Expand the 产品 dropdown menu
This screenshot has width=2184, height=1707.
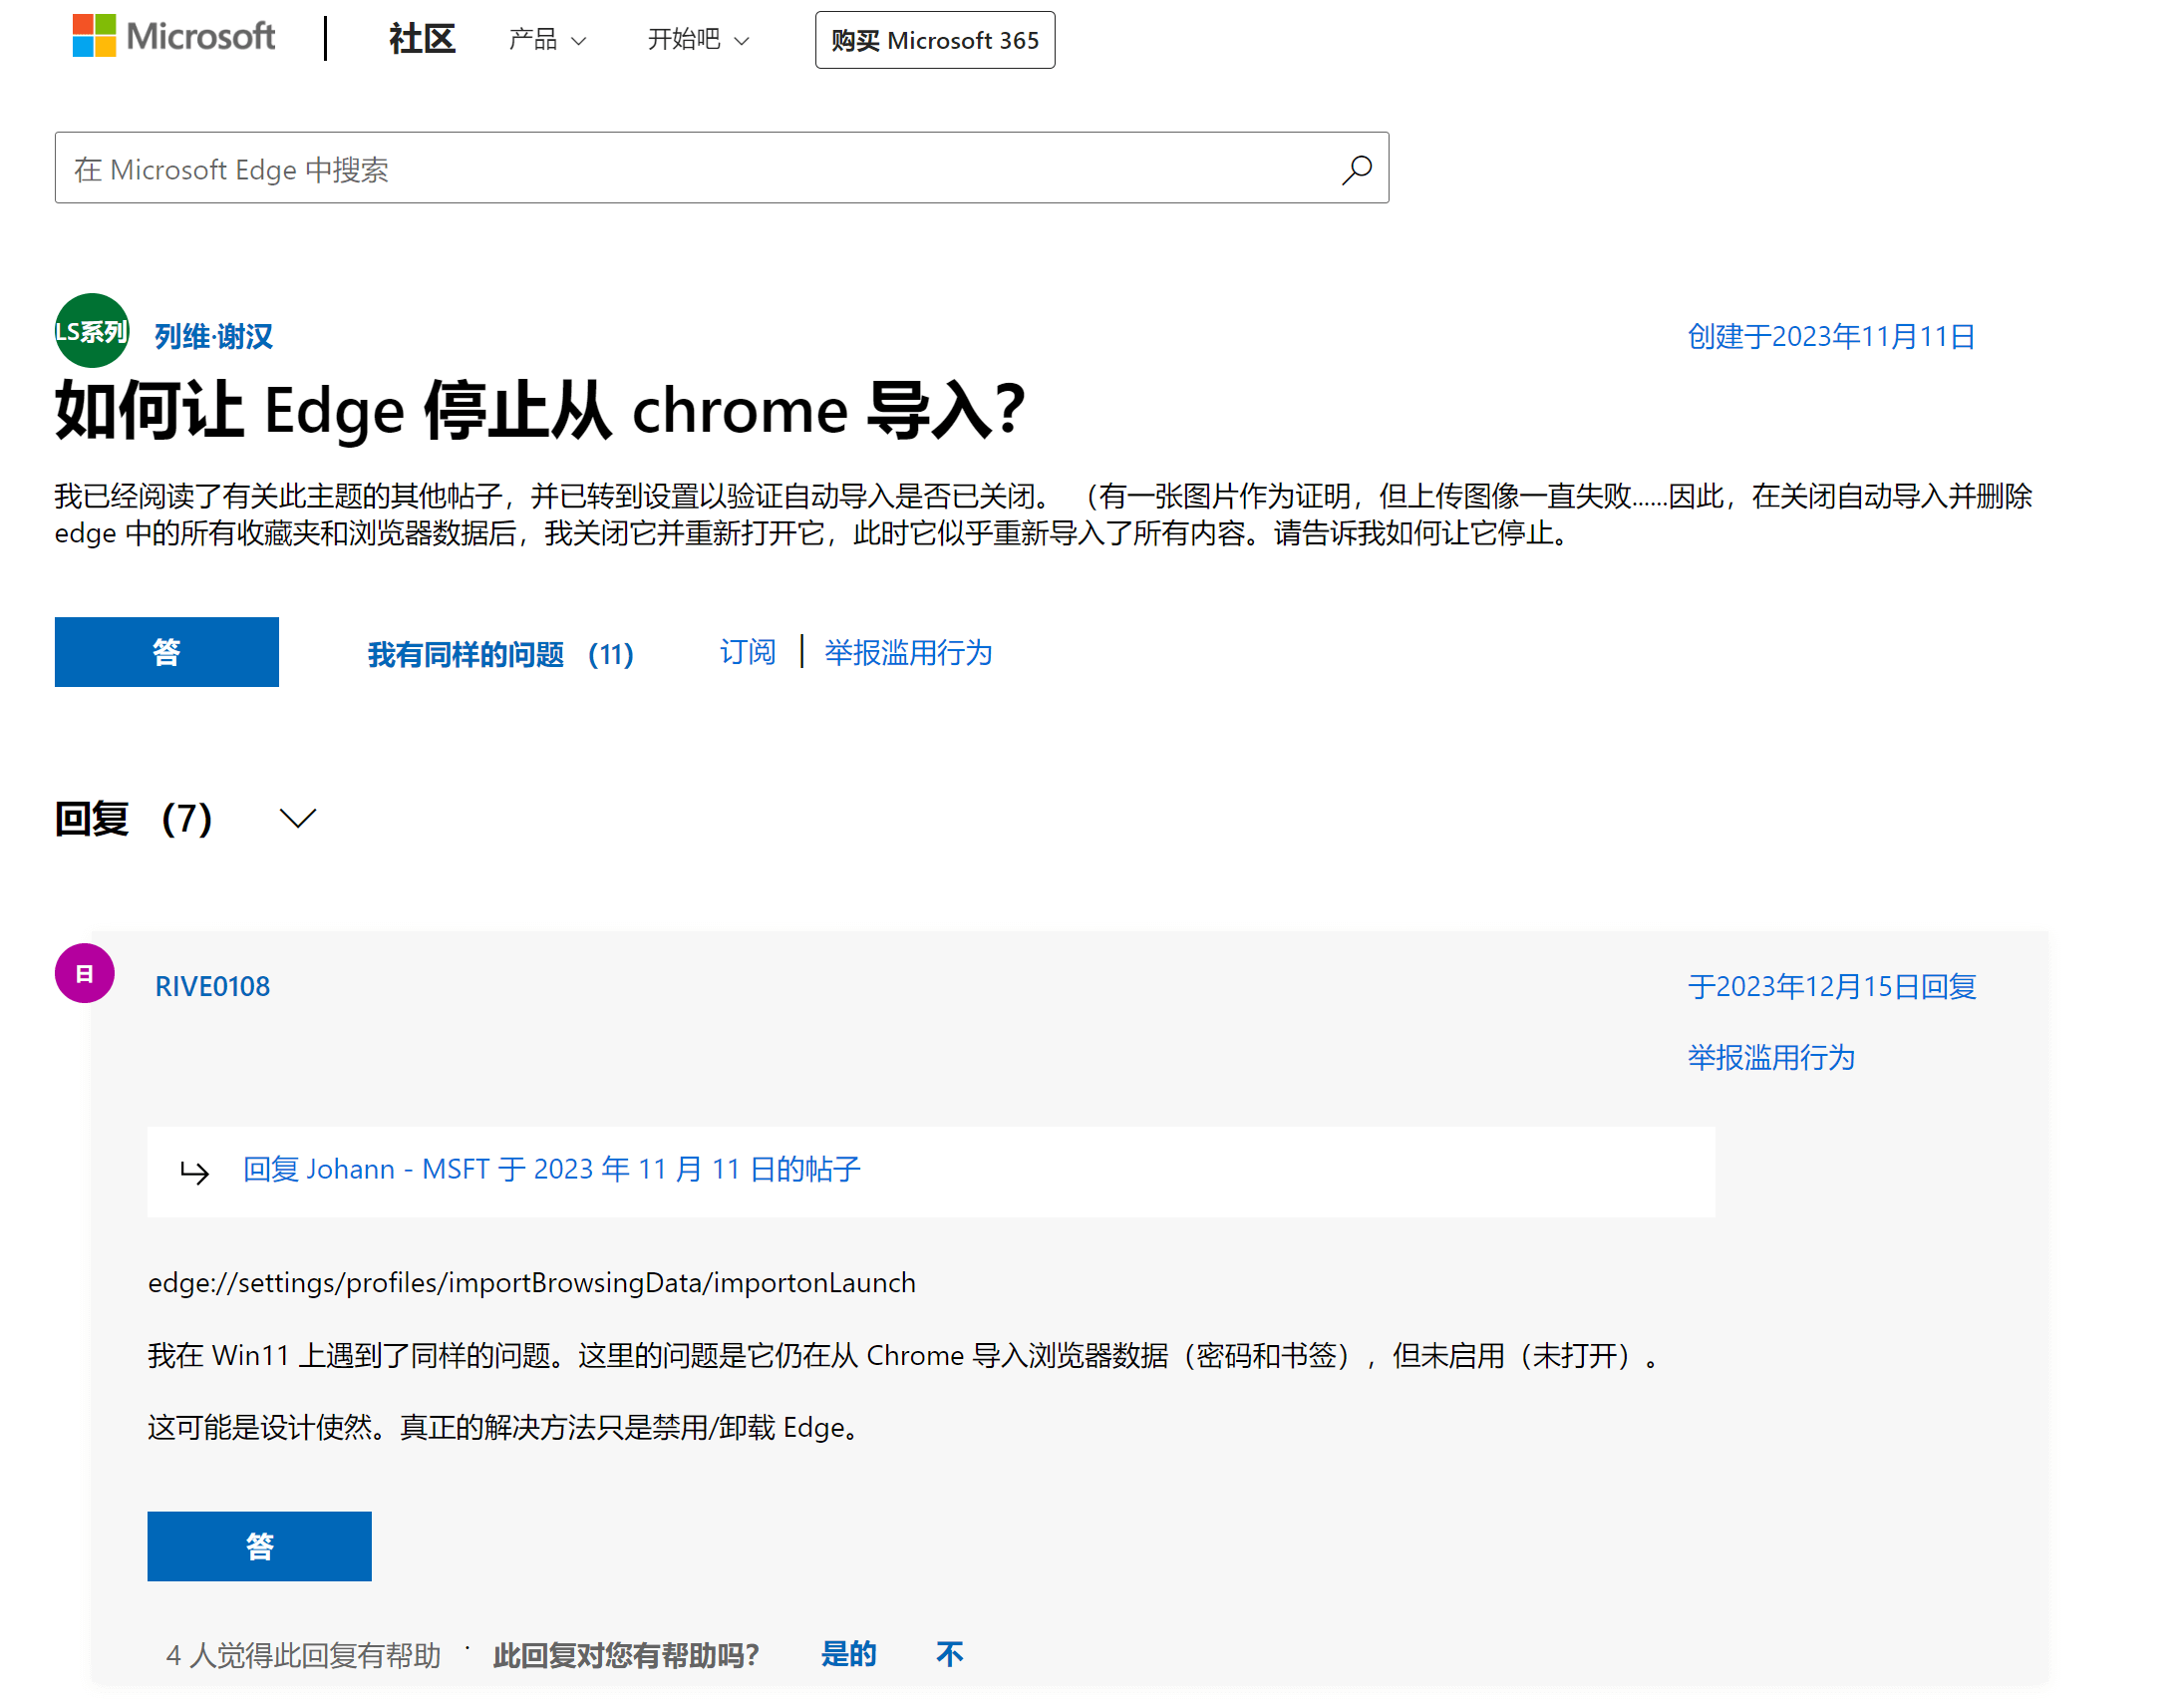point(546,40)
